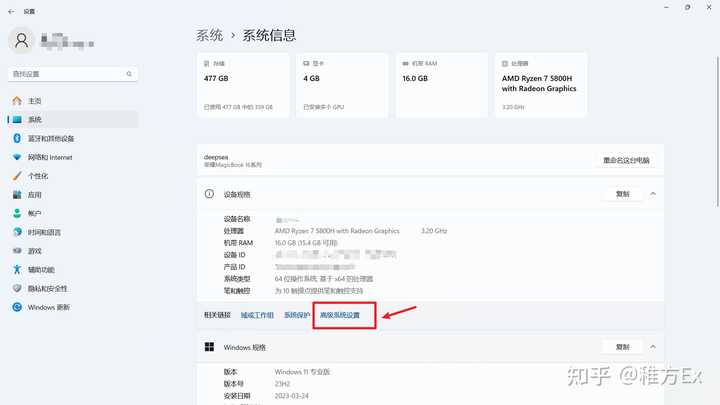
Task: Open 帐户 accounts settings
Action: [73, 214]
